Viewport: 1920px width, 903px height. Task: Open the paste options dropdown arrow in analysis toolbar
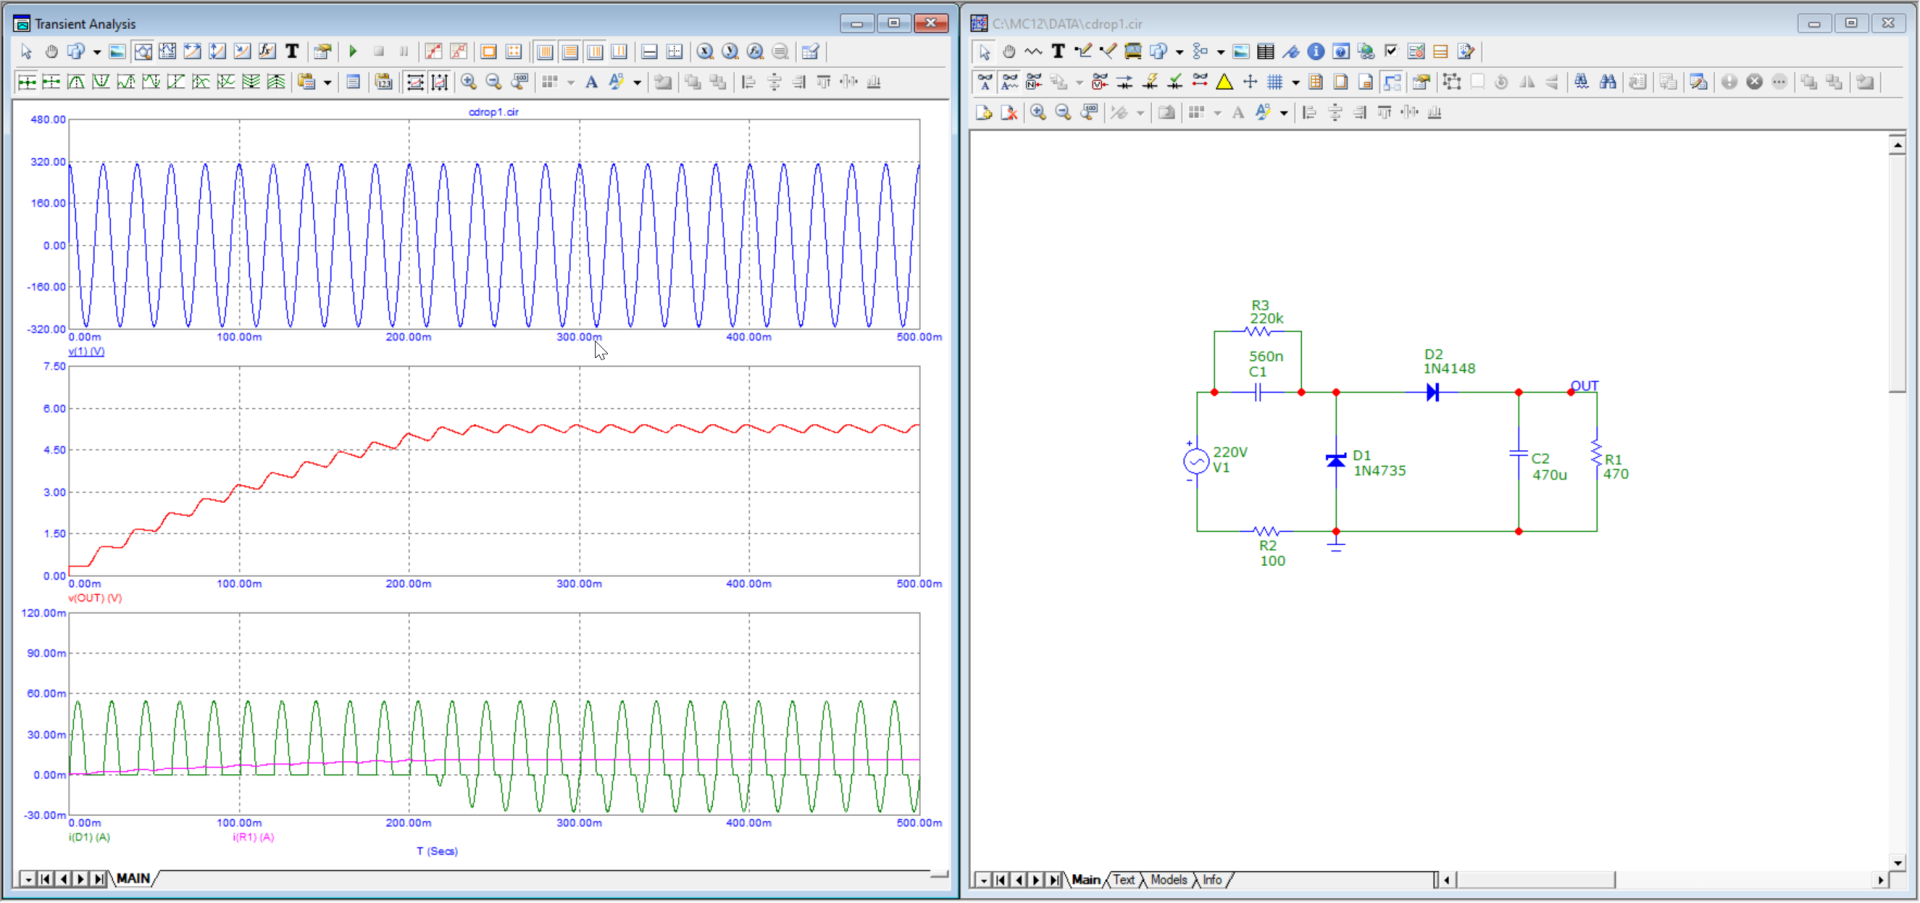point(327,82)
